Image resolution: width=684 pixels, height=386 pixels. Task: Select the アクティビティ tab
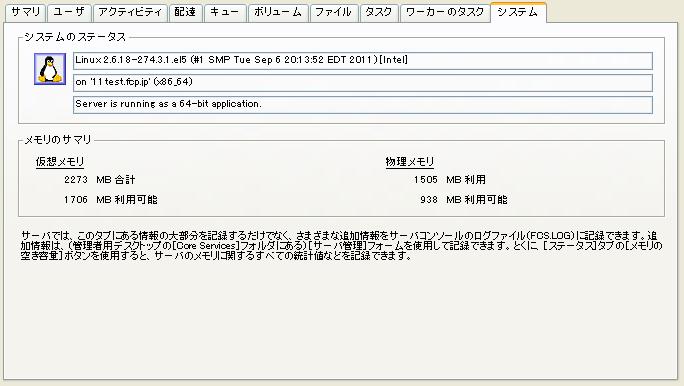[130, 12]
